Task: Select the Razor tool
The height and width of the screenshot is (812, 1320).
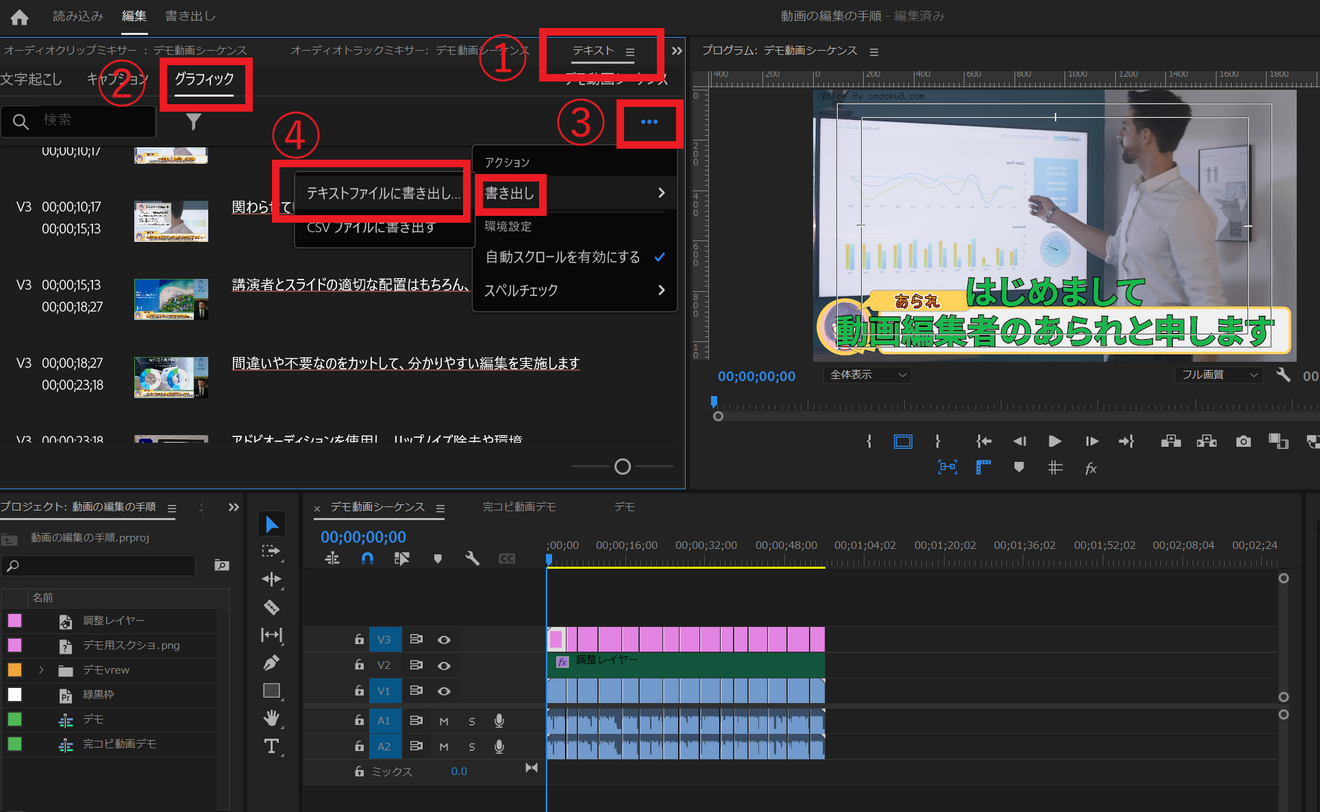Action: [271, 607]
